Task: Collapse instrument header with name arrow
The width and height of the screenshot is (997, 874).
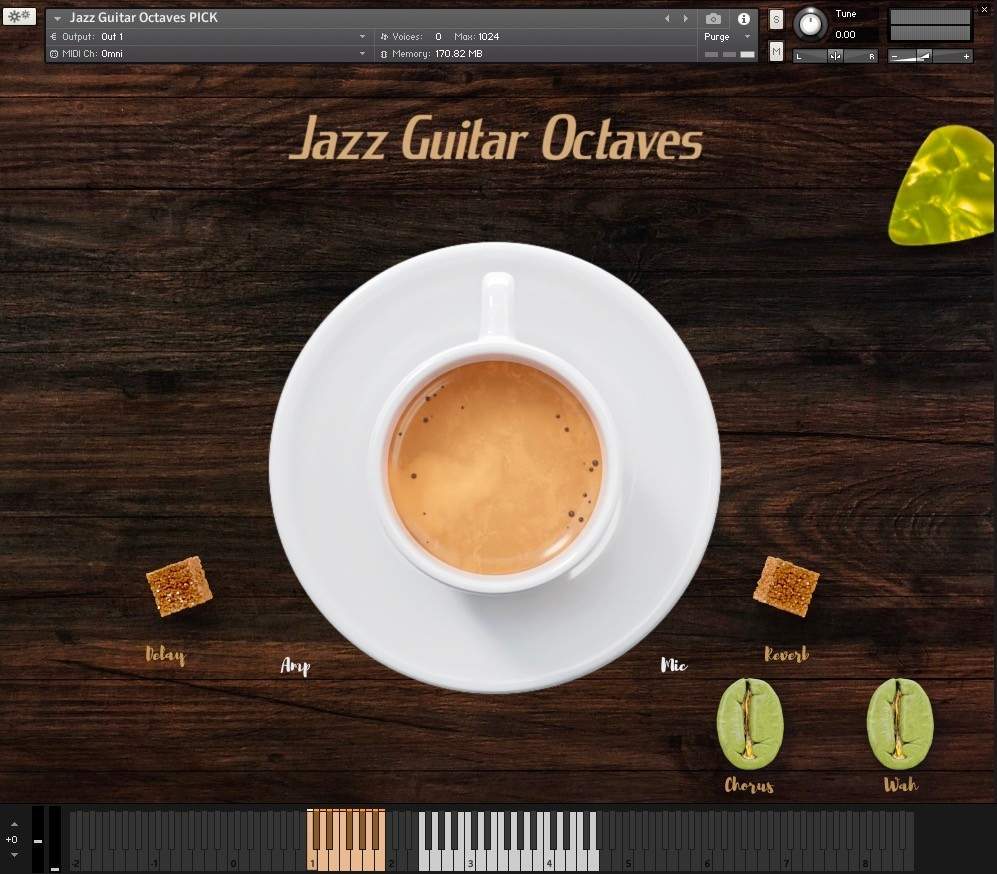Action: click(x=57, y=19)
